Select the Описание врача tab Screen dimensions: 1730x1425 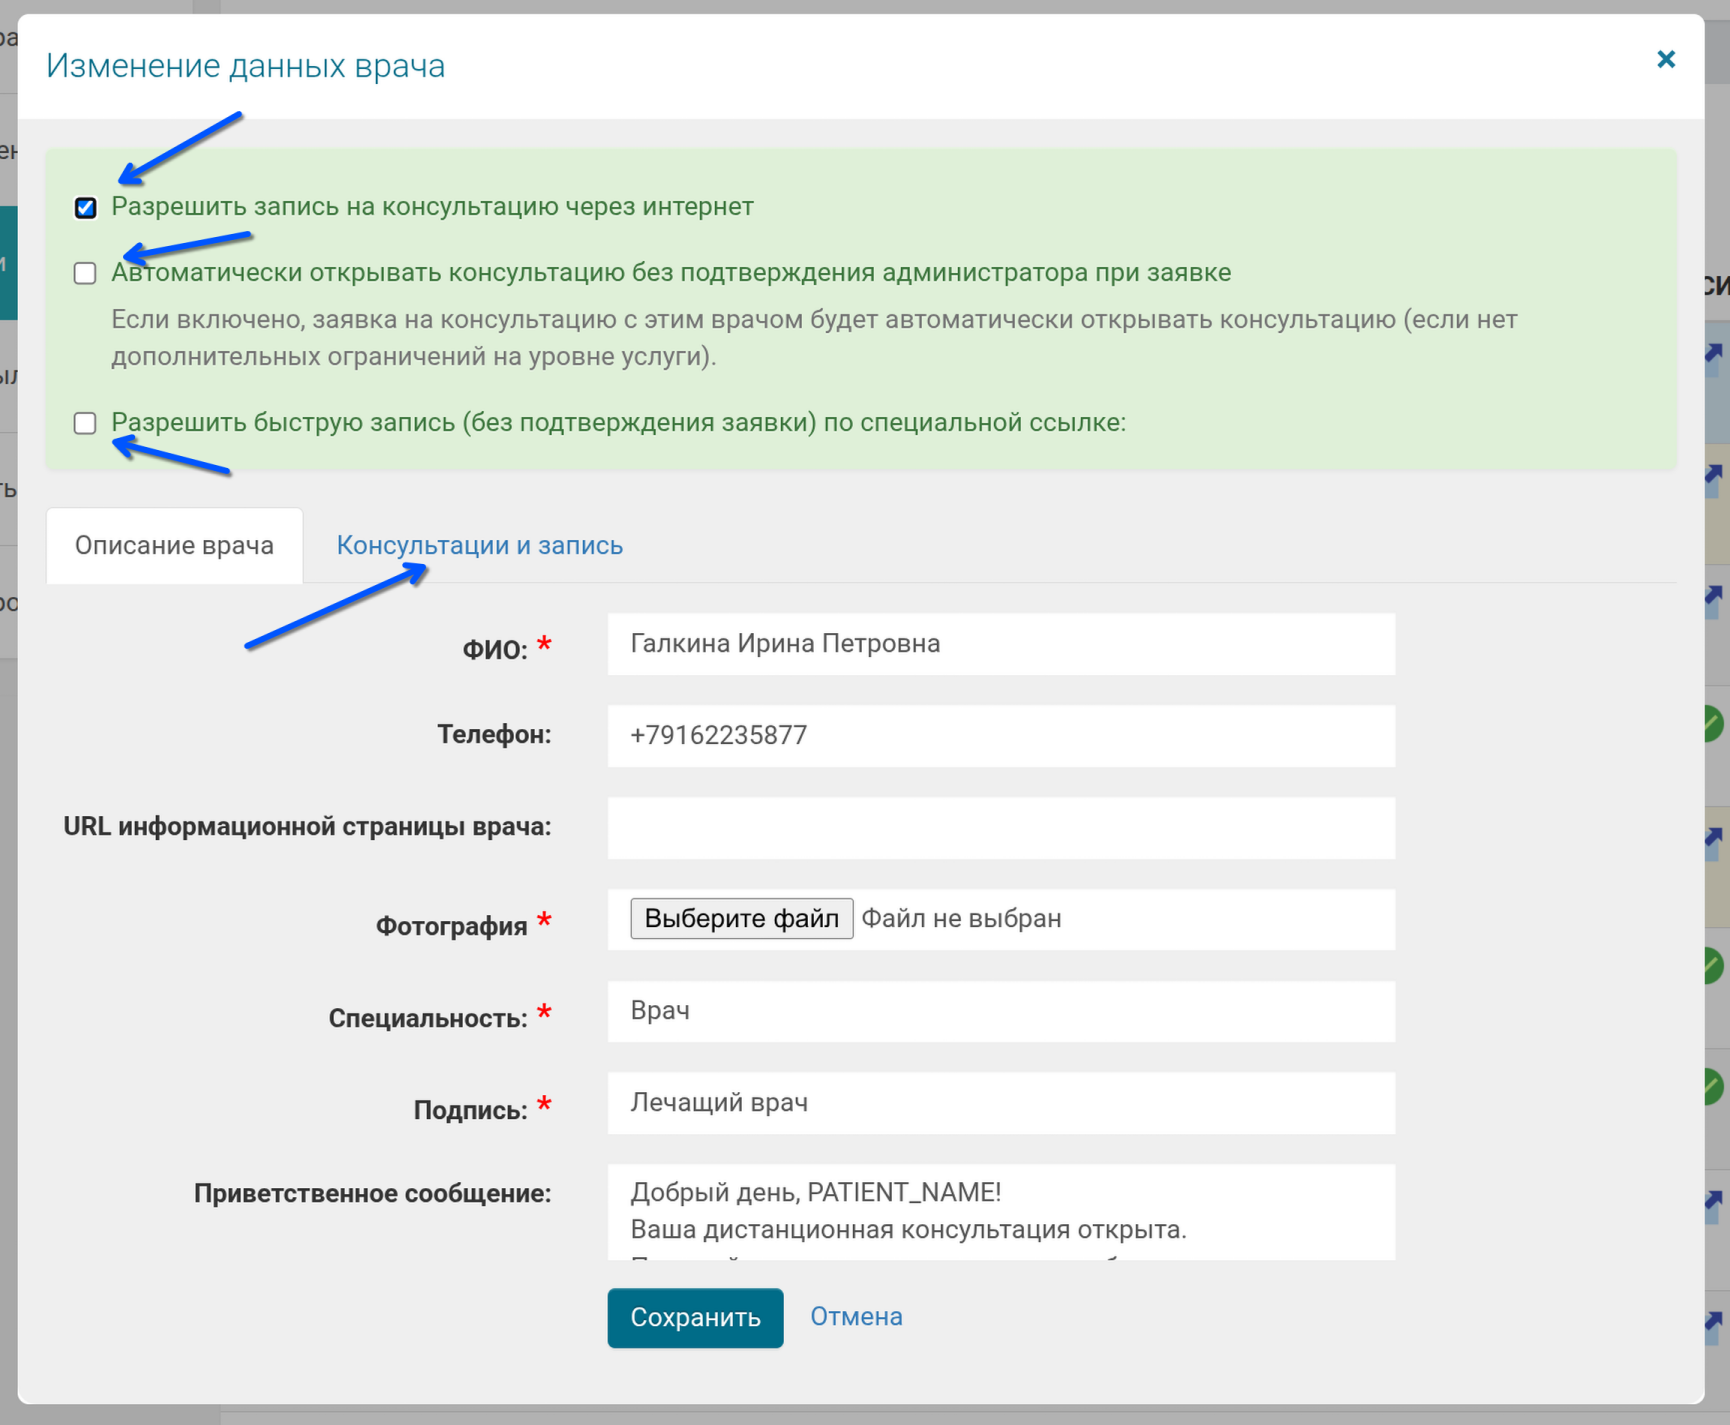[174, 545]
